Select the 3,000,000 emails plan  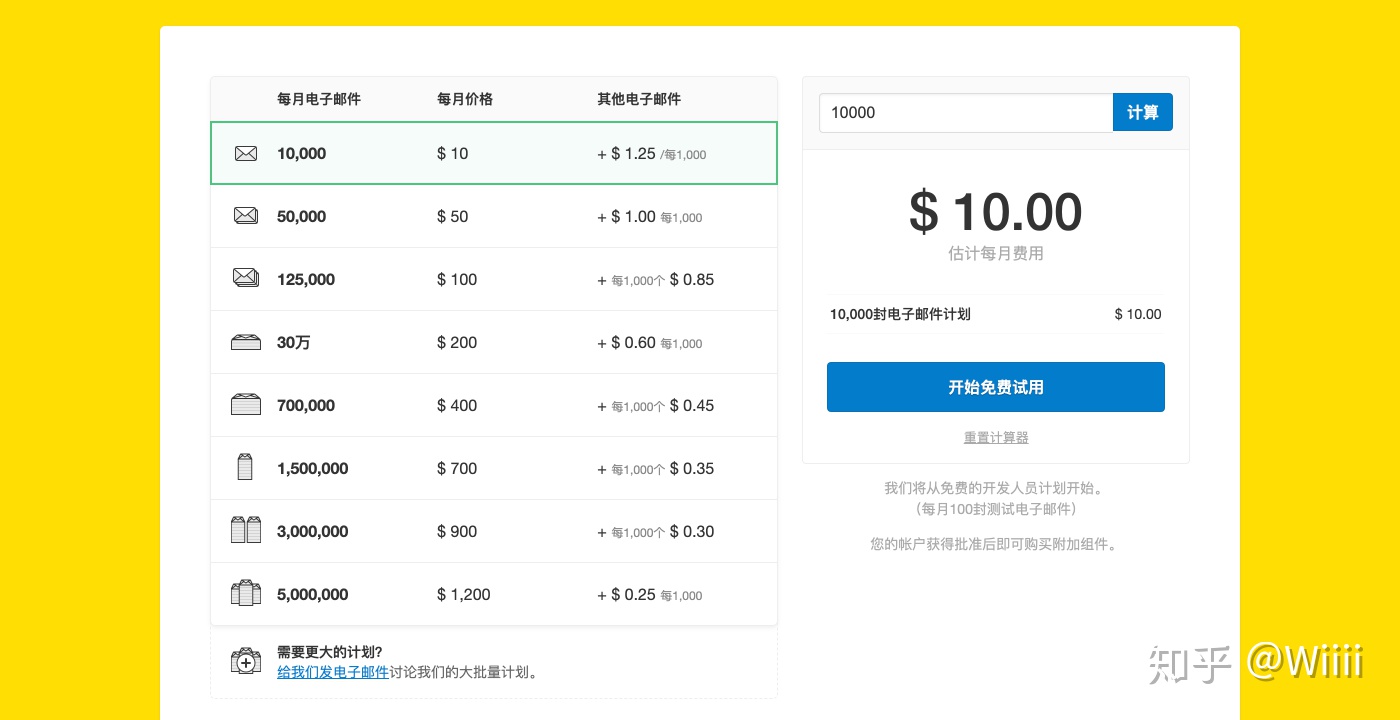pyautogui.click(x=494, y=531)
